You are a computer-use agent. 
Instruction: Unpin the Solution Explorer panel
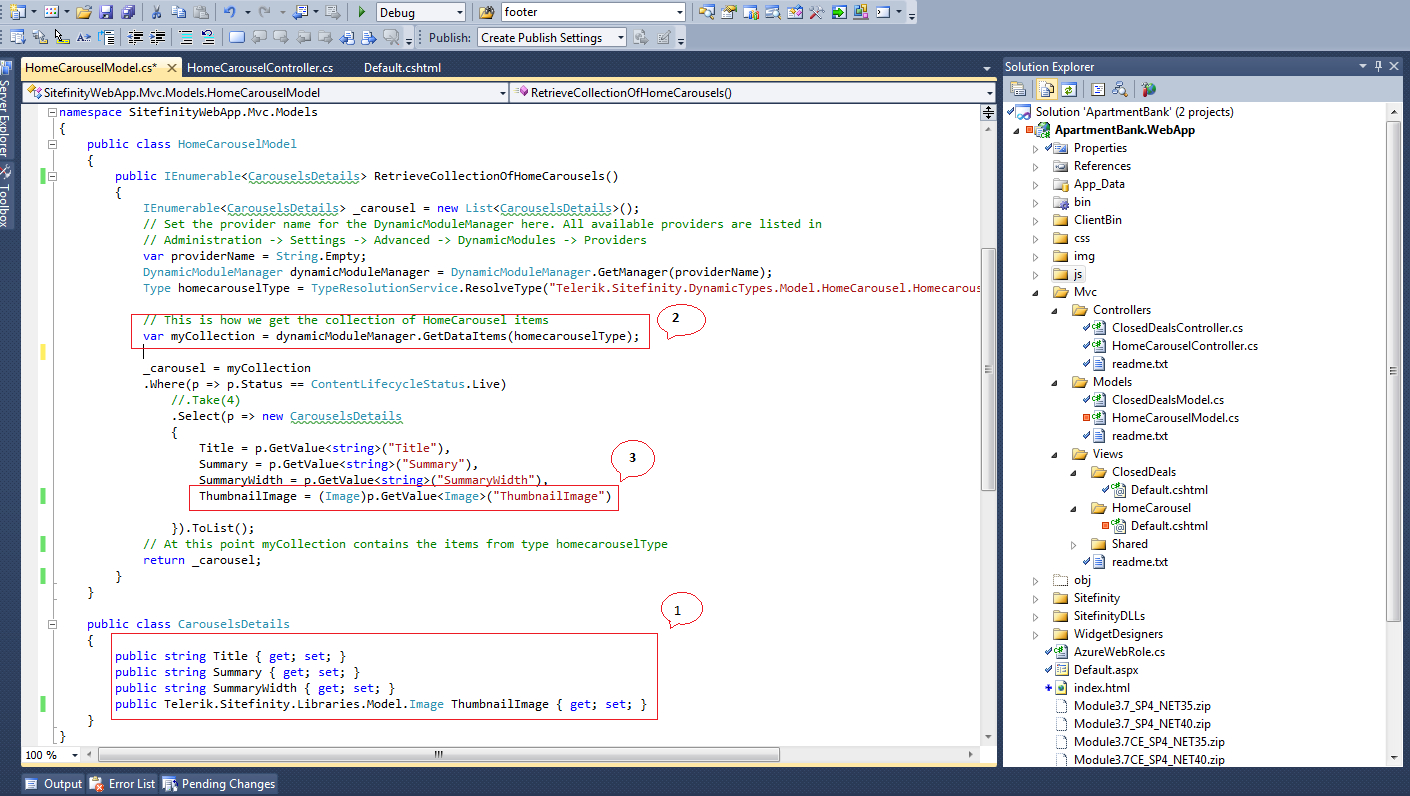1379,66
